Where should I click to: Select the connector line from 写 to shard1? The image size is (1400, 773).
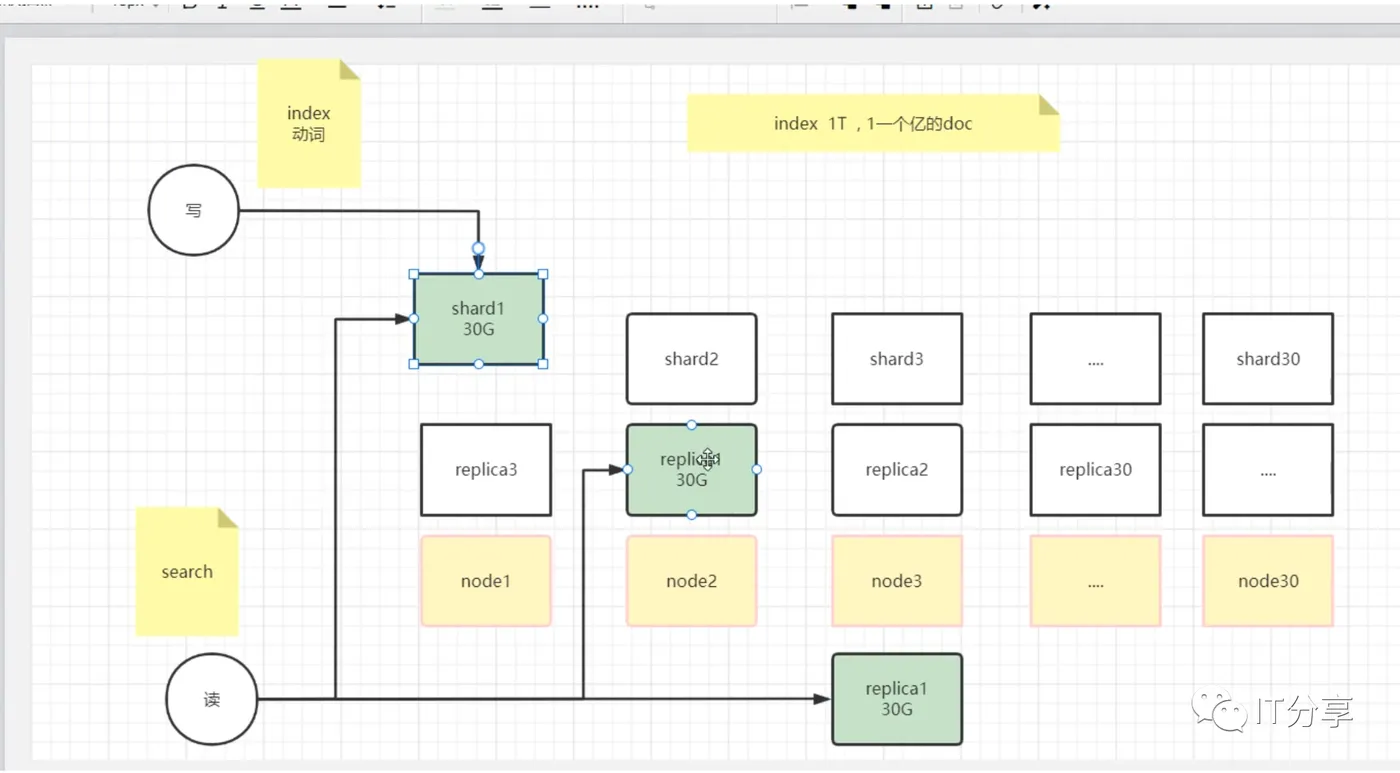[x=360, y=211]
